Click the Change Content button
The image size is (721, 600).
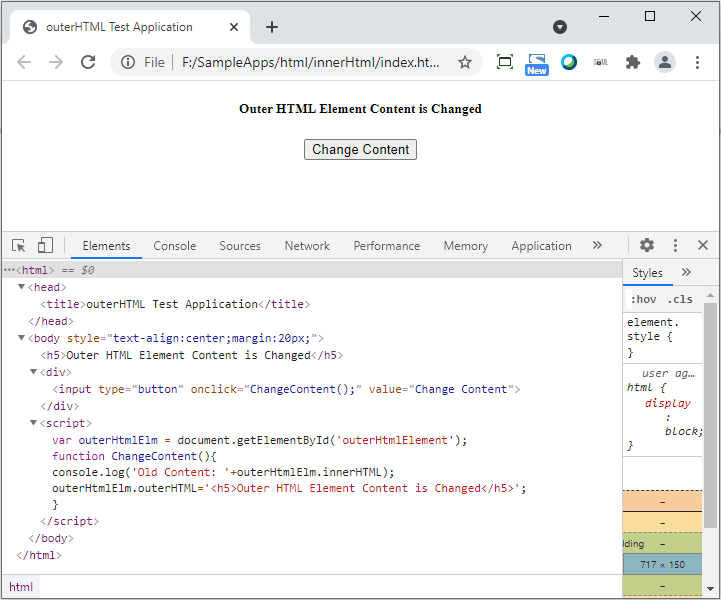pyautogui.click(x=360, y=149)
